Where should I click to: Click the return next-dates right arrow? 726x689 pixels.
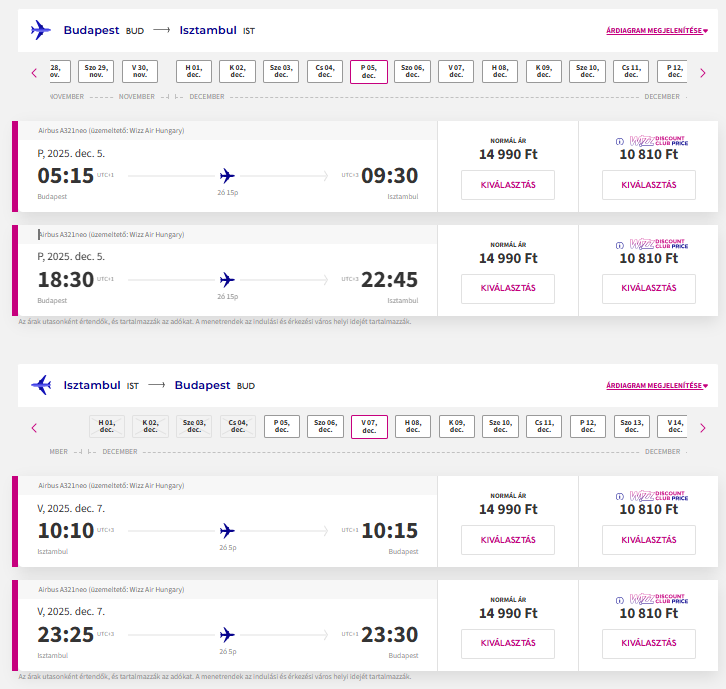[x=702, y=428]
